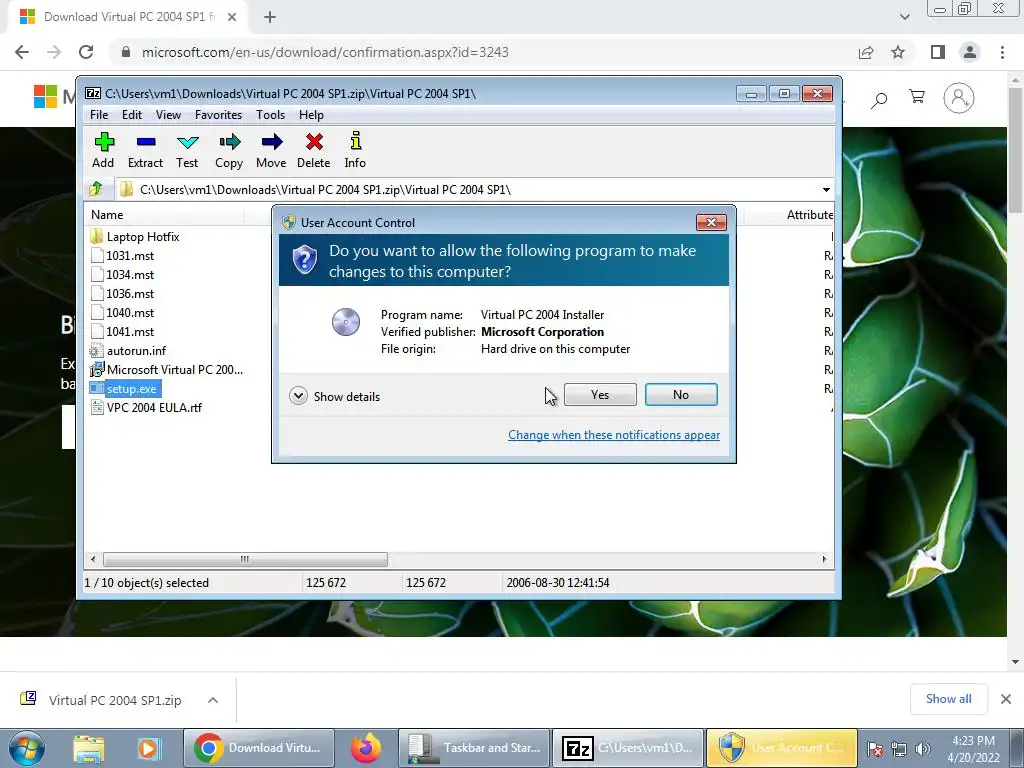Click Show all downloads

[948, 699]
